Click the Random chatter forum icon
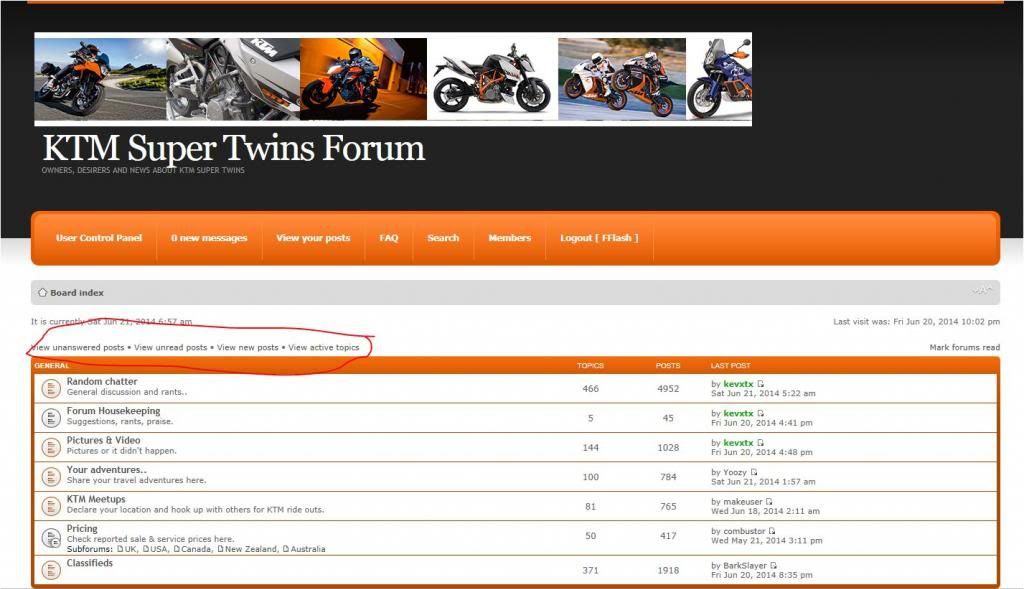Viewport: 1024px width, 589px height. tap(51, 389)
